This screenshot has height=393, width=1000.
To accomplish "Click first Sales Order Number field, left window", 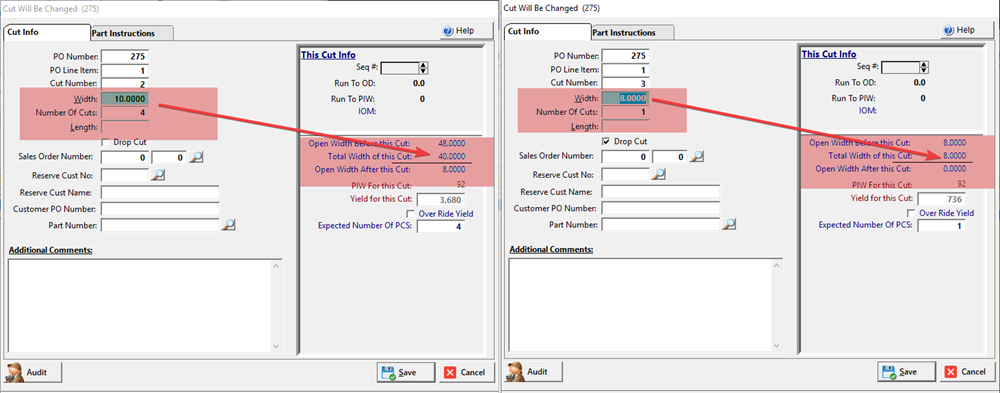I will [125, 157].
